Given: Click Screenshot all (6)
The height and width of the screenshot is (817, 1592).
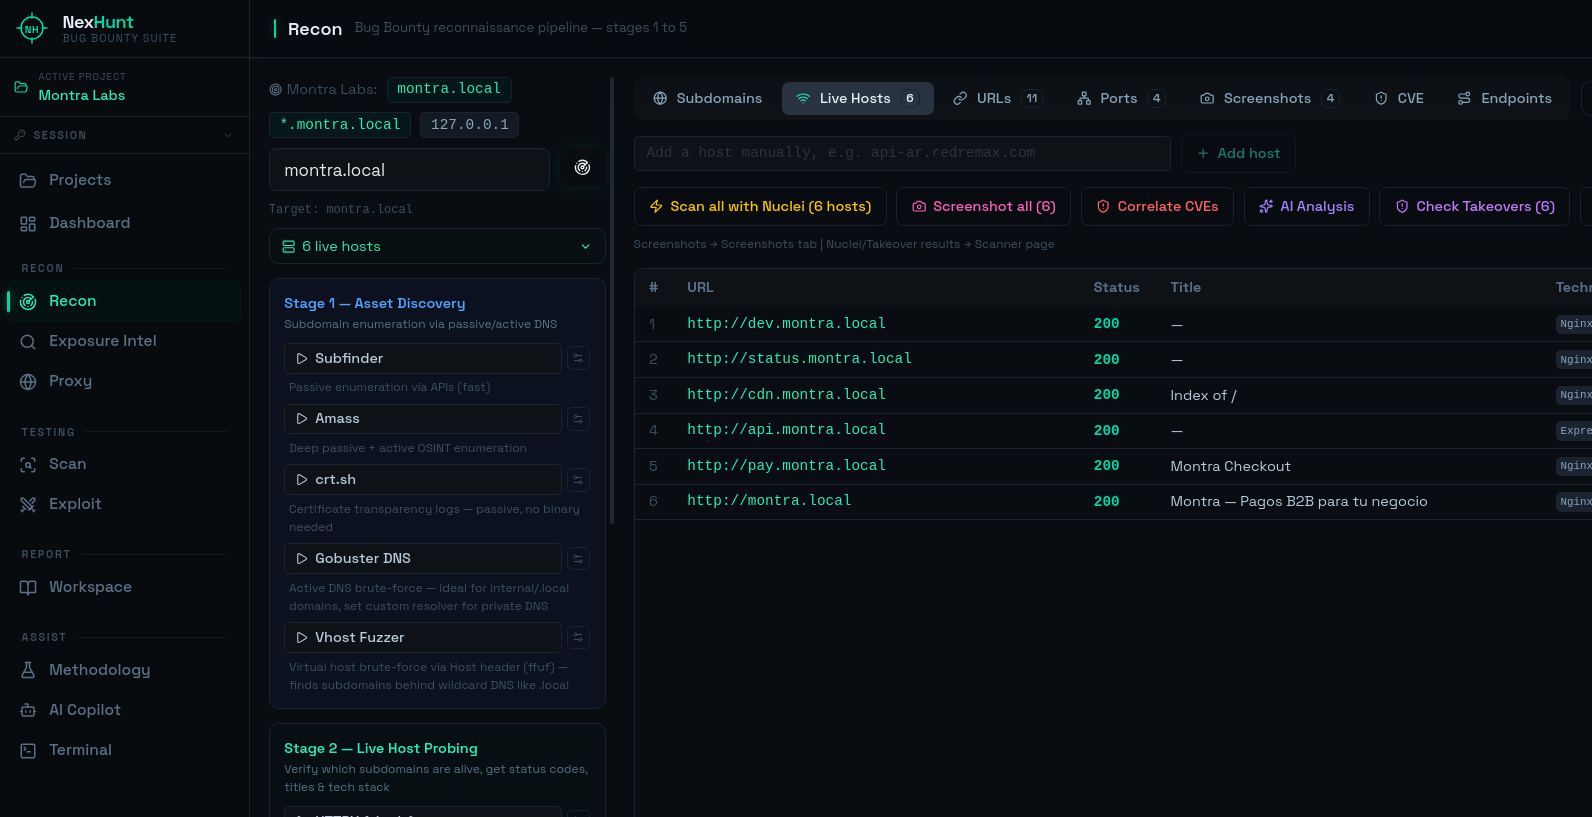Looking at the screenshot, I should 984,206.
